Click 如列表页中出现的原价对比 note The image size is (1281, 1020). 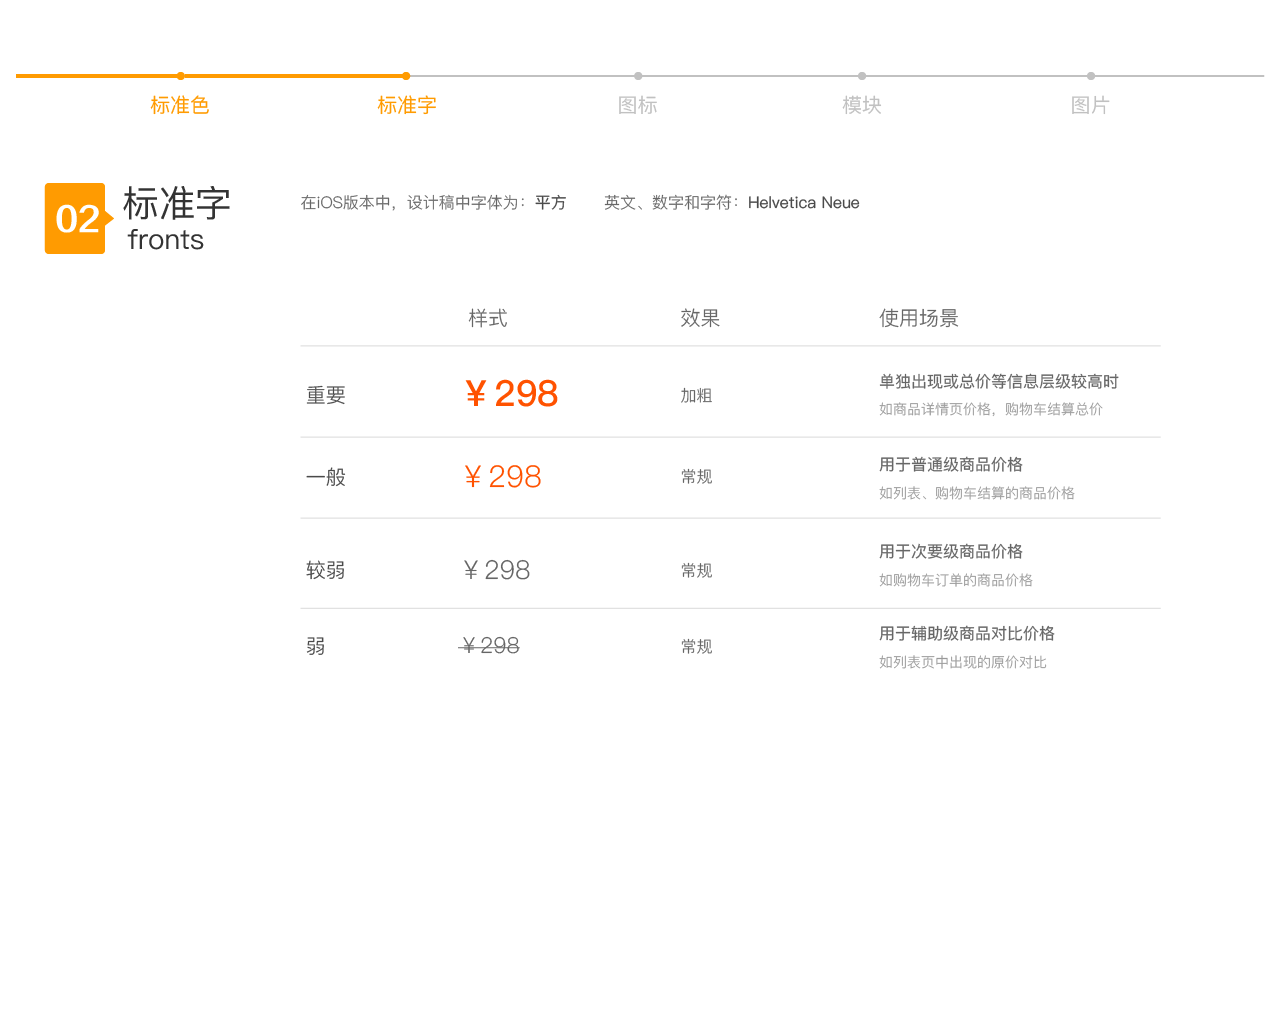[x=963, y=662]
